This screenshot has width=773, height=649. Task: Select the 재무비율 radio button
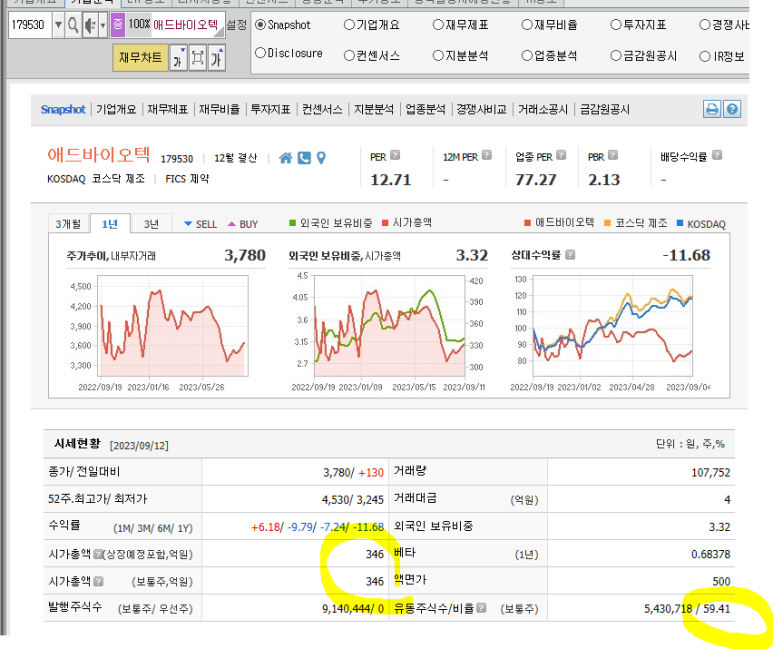coord(527,25)
